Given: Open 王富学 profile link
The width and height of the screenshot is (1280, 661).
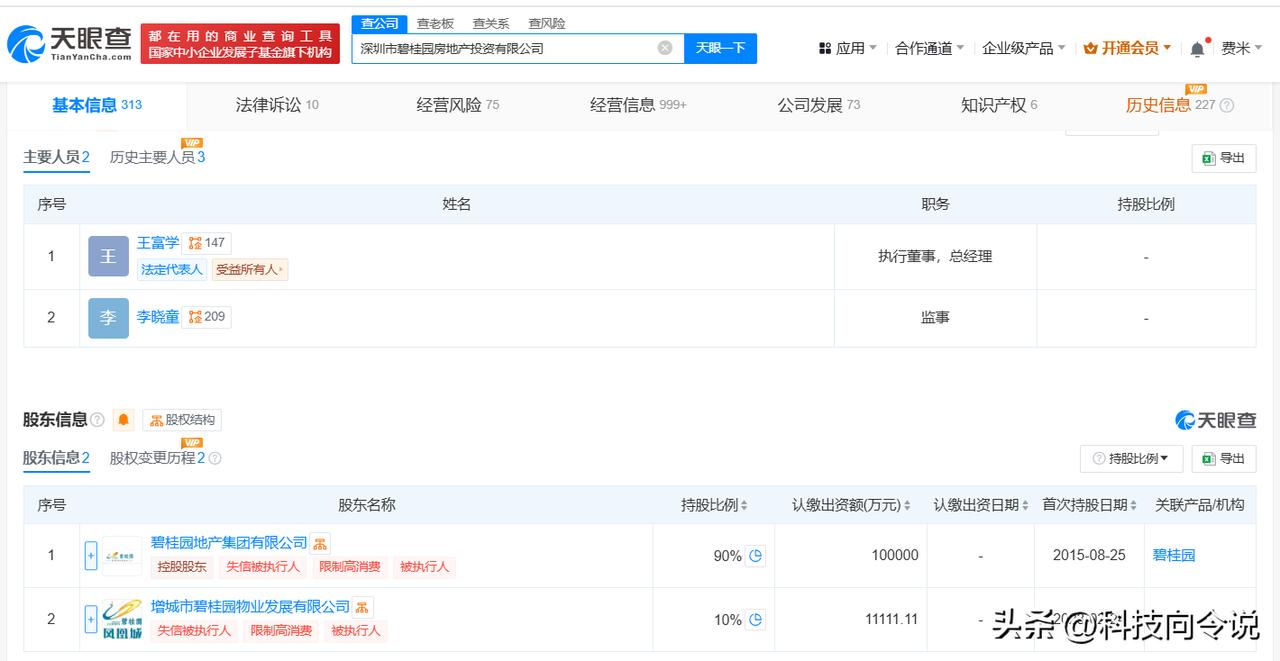Looking at the screenshot, I should (158, 243).
